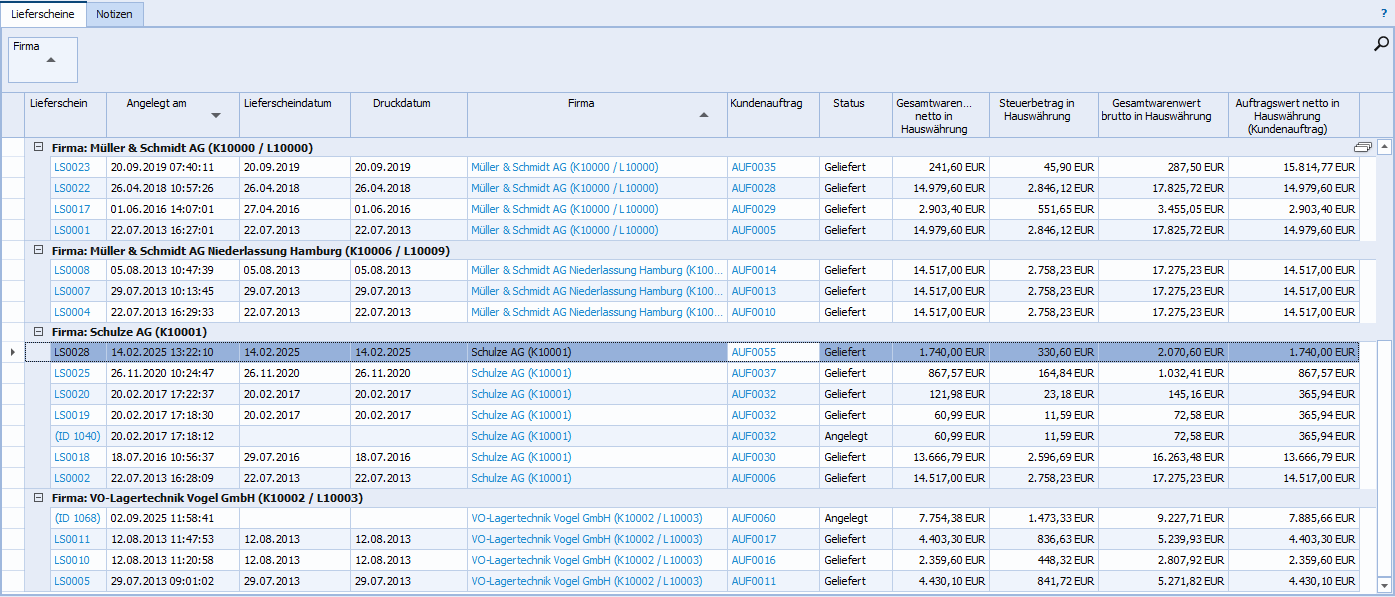
Task: Click the row indicator arrow beside LS0028
Action: pyautogui.click(x=12, y=352)
